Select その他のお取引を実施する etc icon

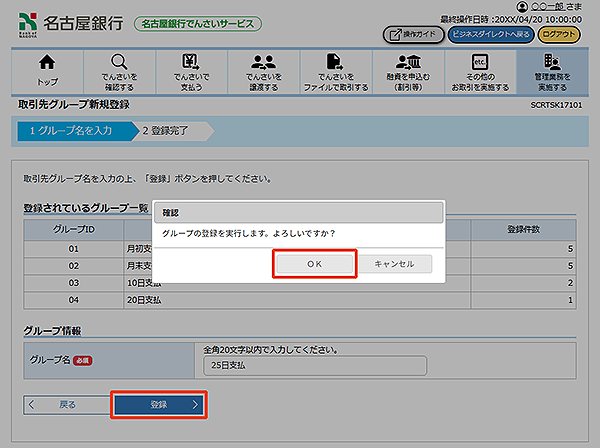coord(479,64)
